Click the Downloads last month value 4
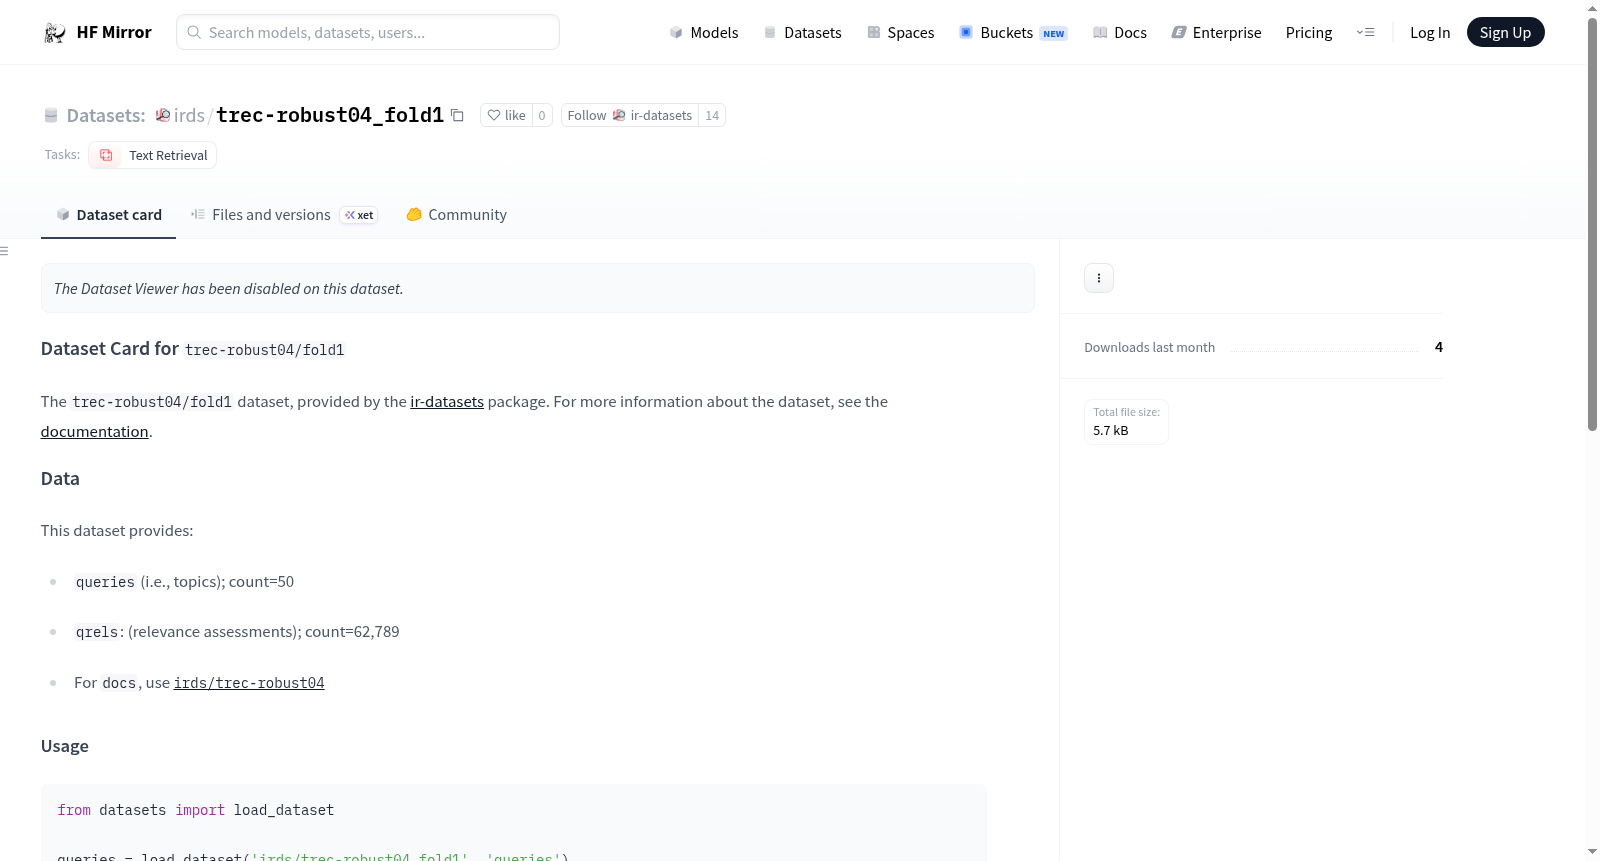The image size is (1600, 861). 1439,347
